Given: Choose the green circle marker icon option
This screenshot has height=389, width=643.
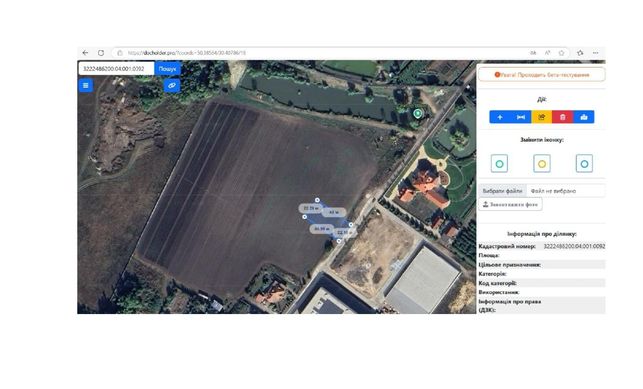Looking at the screenshot, I should coord(499,164).
